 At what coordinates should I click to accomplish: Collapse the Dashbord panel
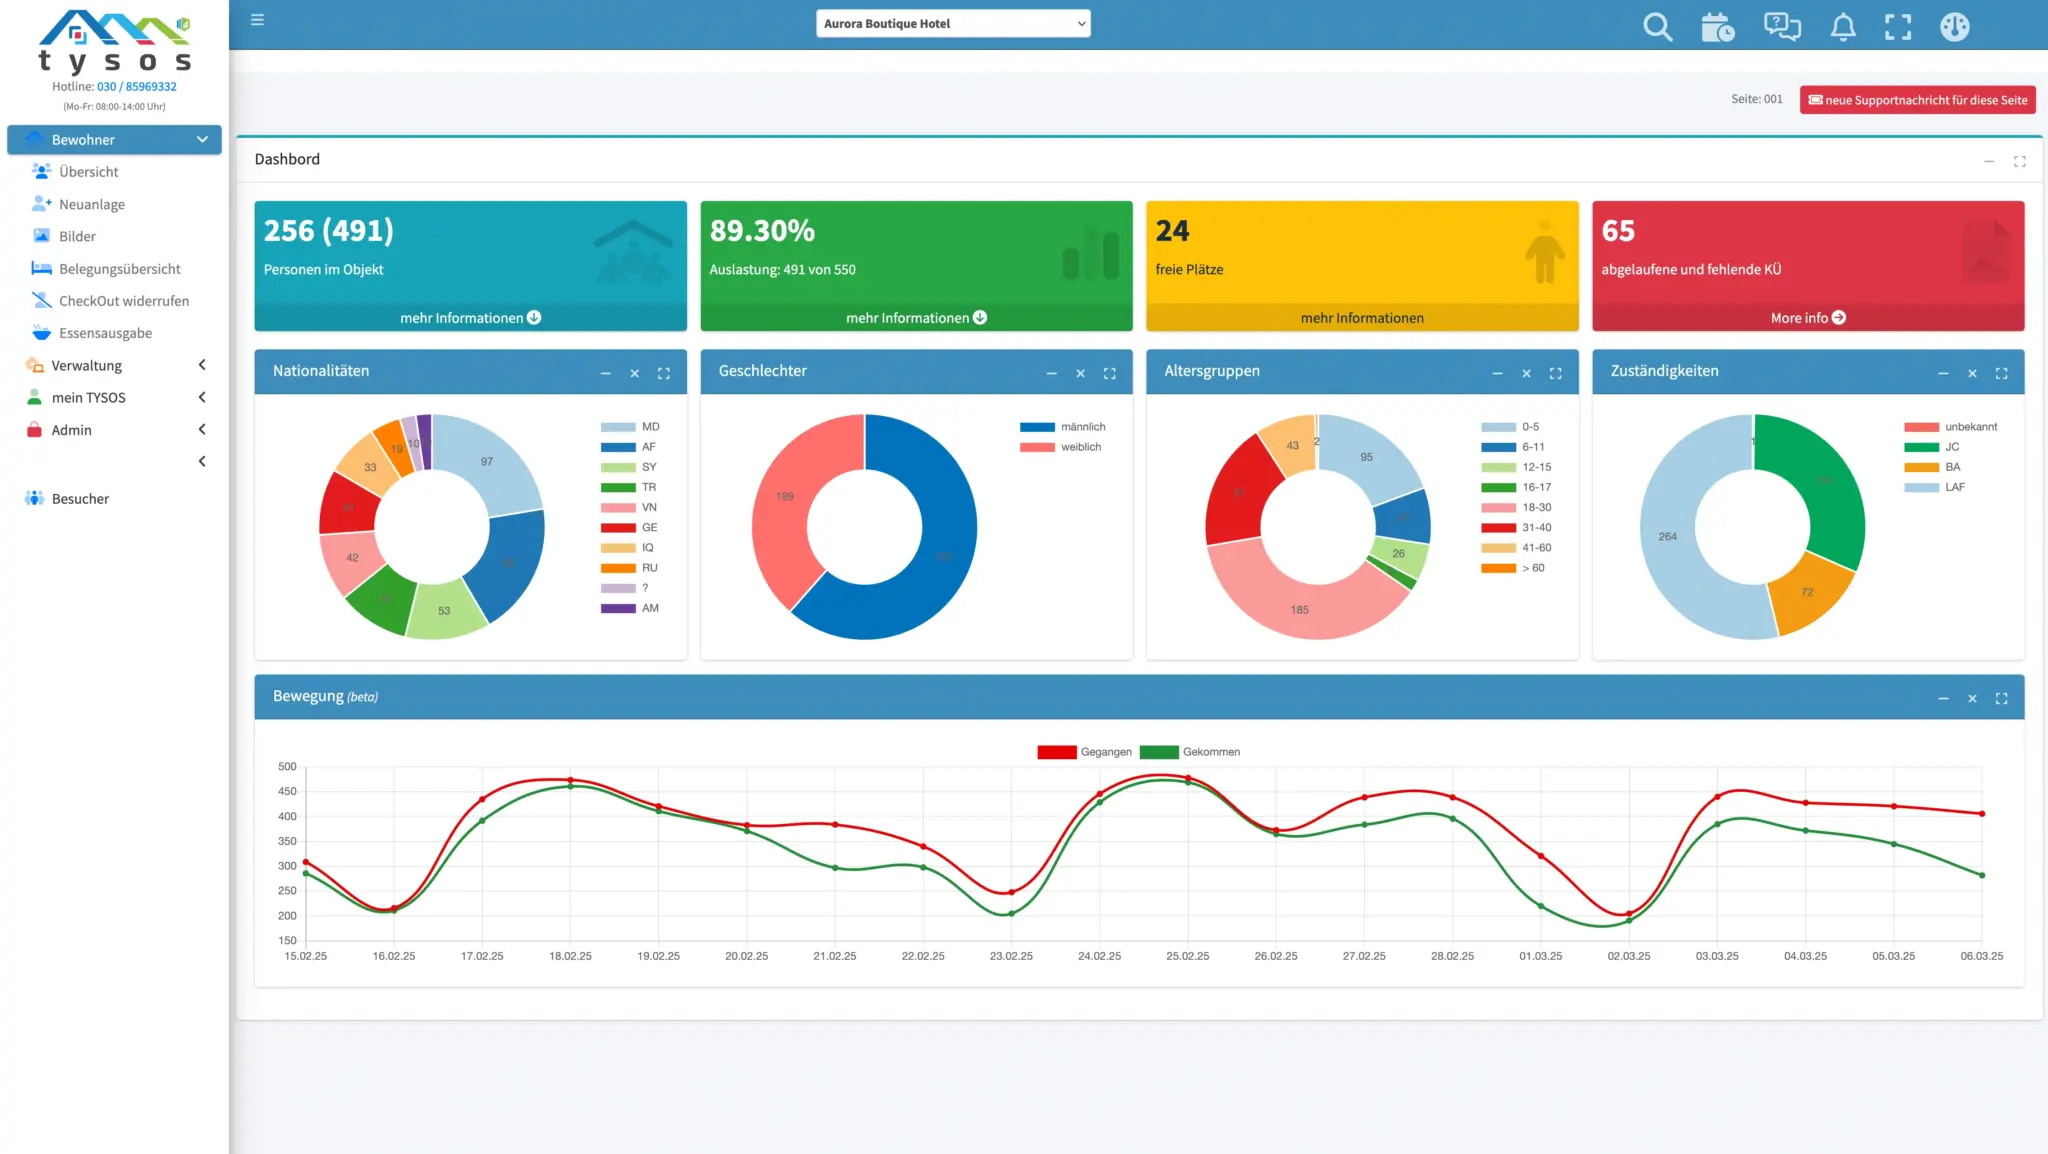1989,161
